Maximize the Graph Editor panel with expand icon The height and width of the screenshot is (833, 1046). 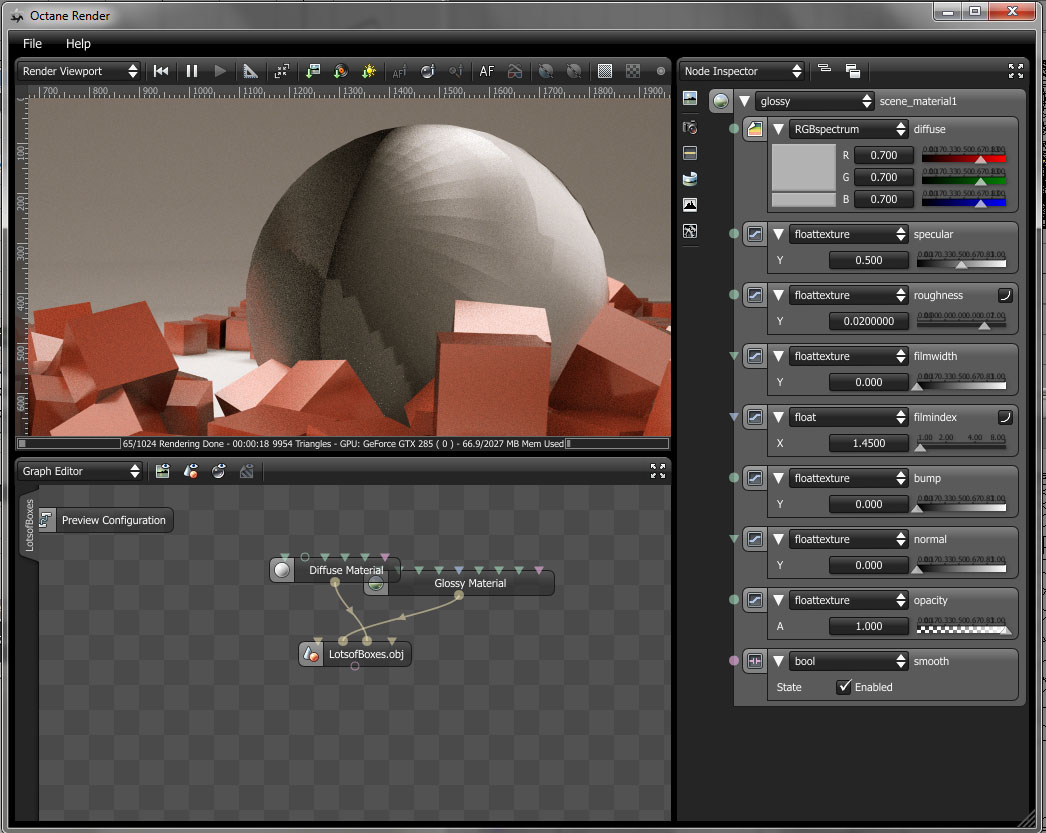[657, 471]
